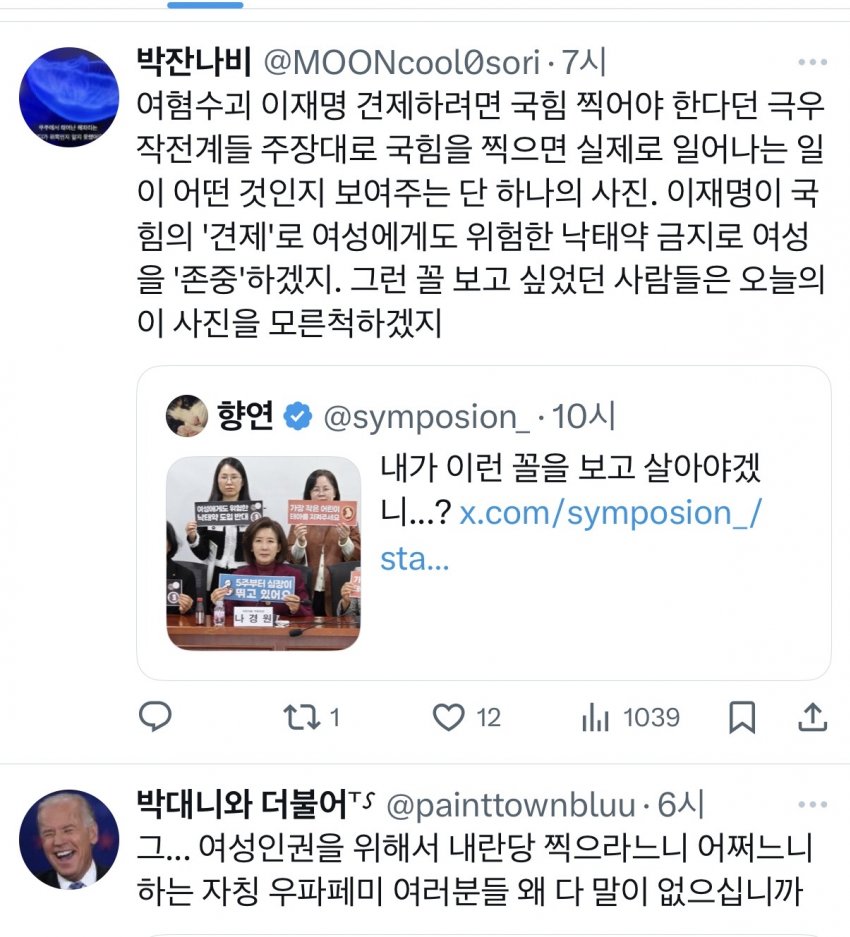Open the x.com/symposion_ link
This screenshot has height=937, width=850.
(x=571, y=536)
